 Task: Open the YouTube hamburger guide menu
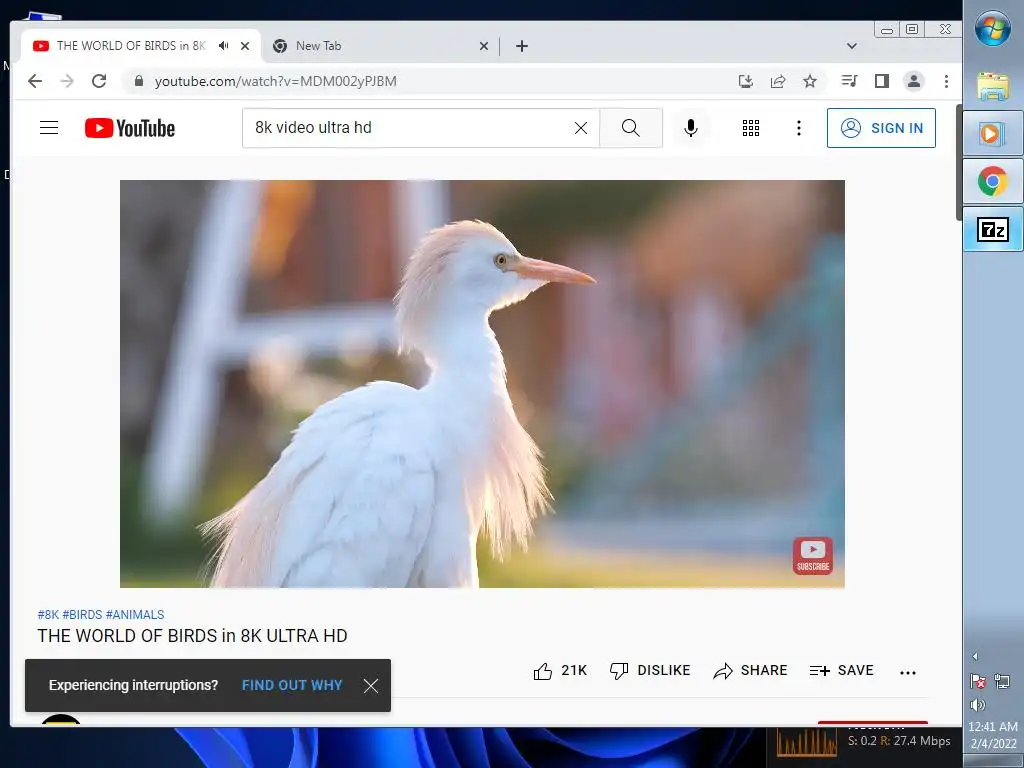tap(49, 127)
